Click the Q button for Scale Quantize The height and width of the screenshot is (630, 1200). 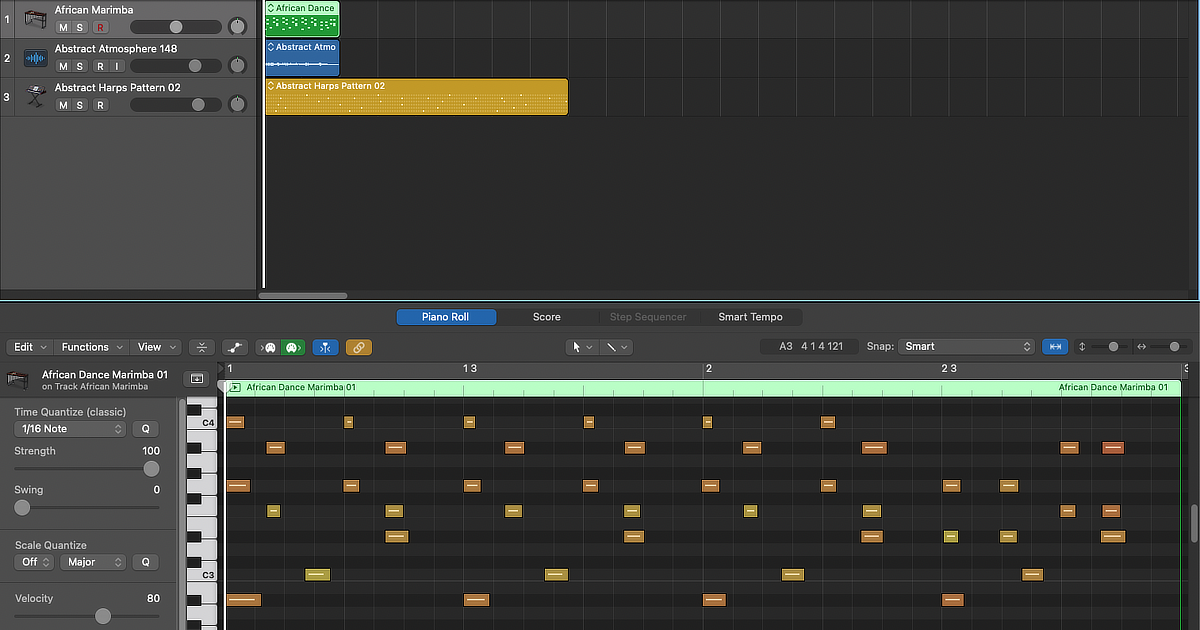(x=145, y=562)
